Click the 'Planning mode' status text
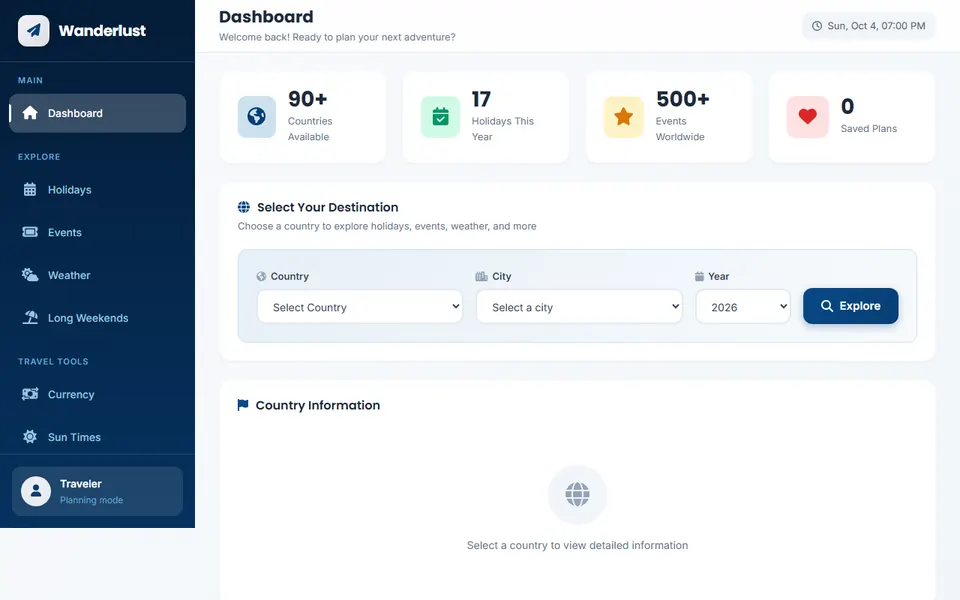Image resolution: width=960 pixels, height=600 pixels. tap(91, 500)
